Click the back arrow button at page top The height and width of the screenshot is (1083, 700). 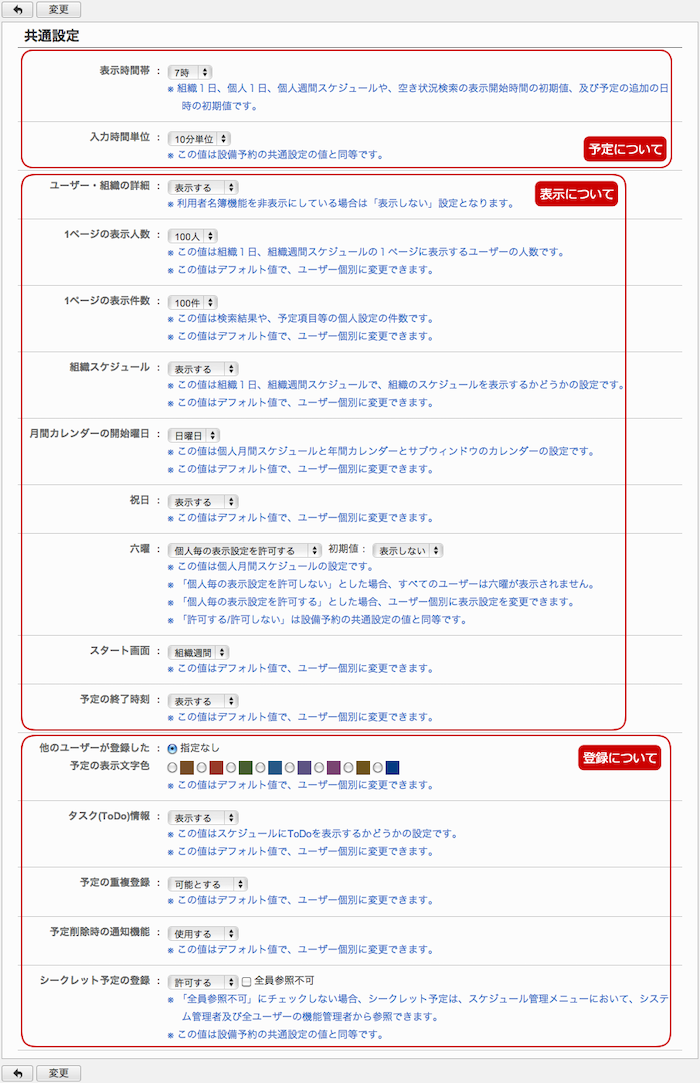click(17, 10)
